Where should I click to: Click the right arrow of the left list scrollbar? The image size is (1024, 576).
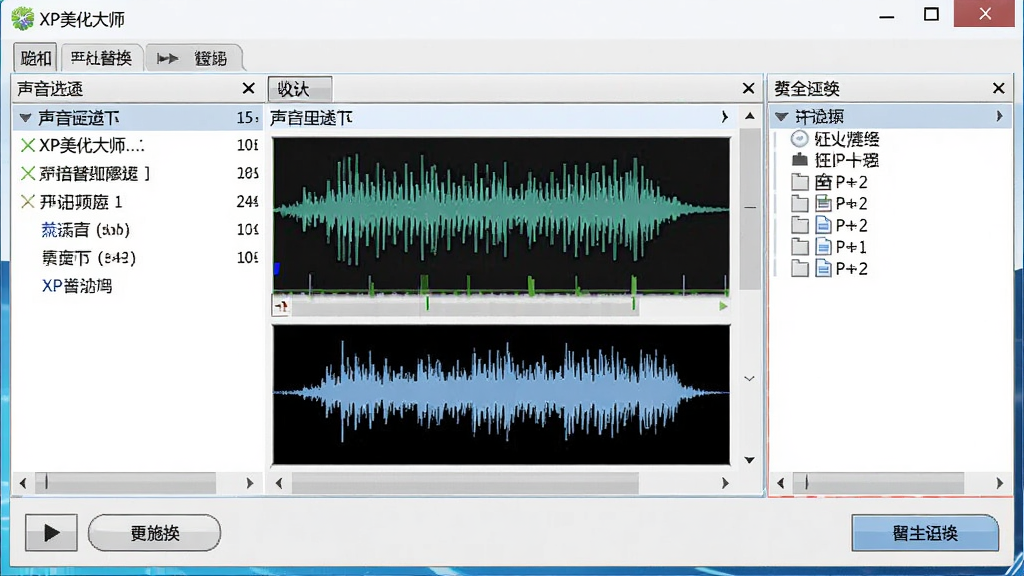click(249, 483)
